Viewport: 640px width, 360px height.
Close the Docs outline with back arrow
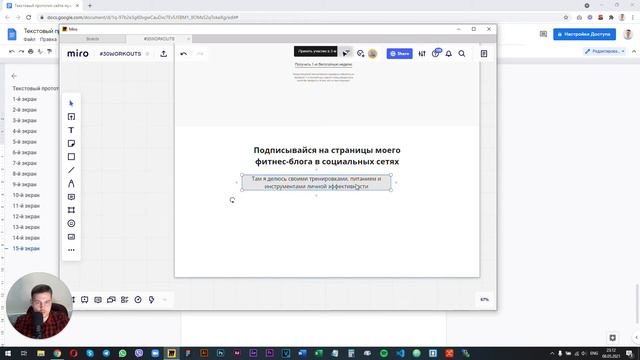[x=14, y=76]
